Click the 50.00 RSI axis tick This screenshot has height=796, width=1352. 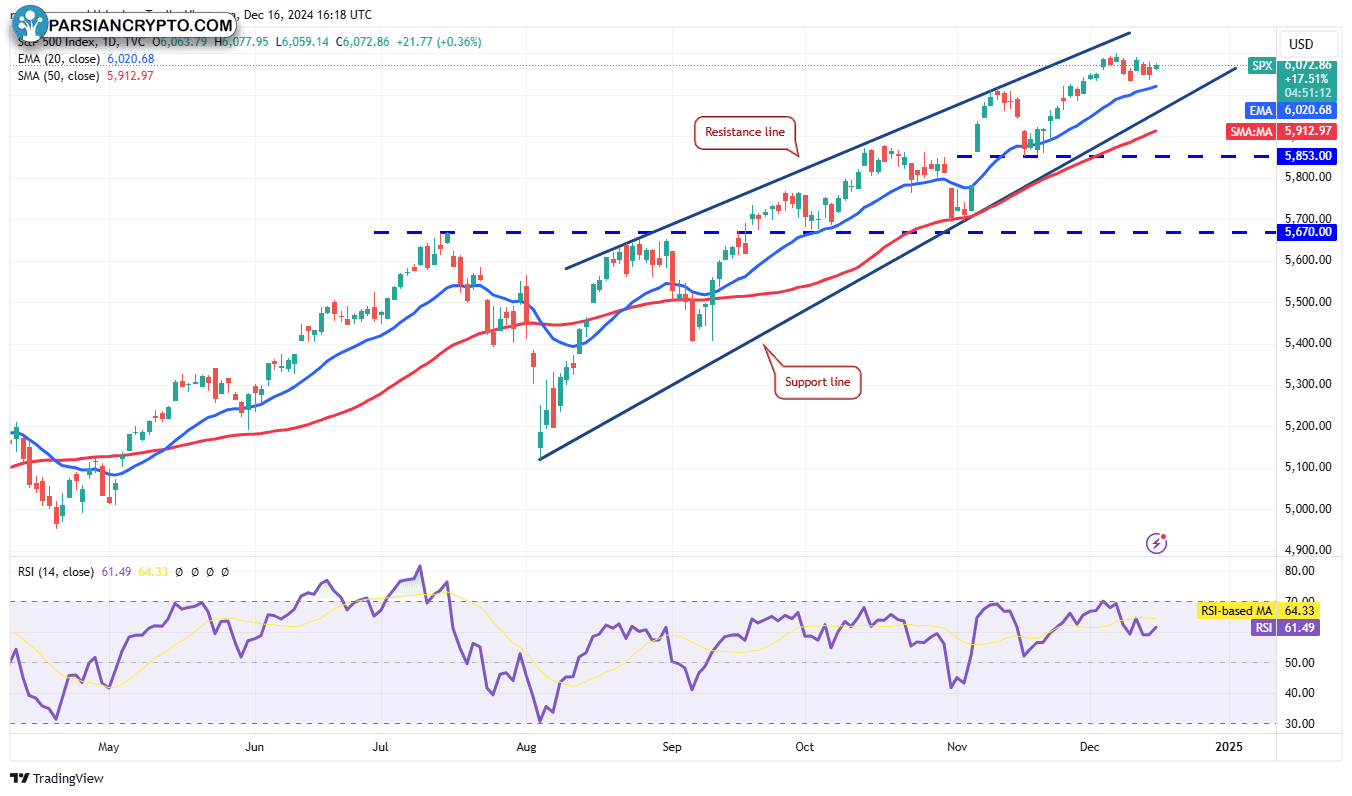tap(1300, 662)
